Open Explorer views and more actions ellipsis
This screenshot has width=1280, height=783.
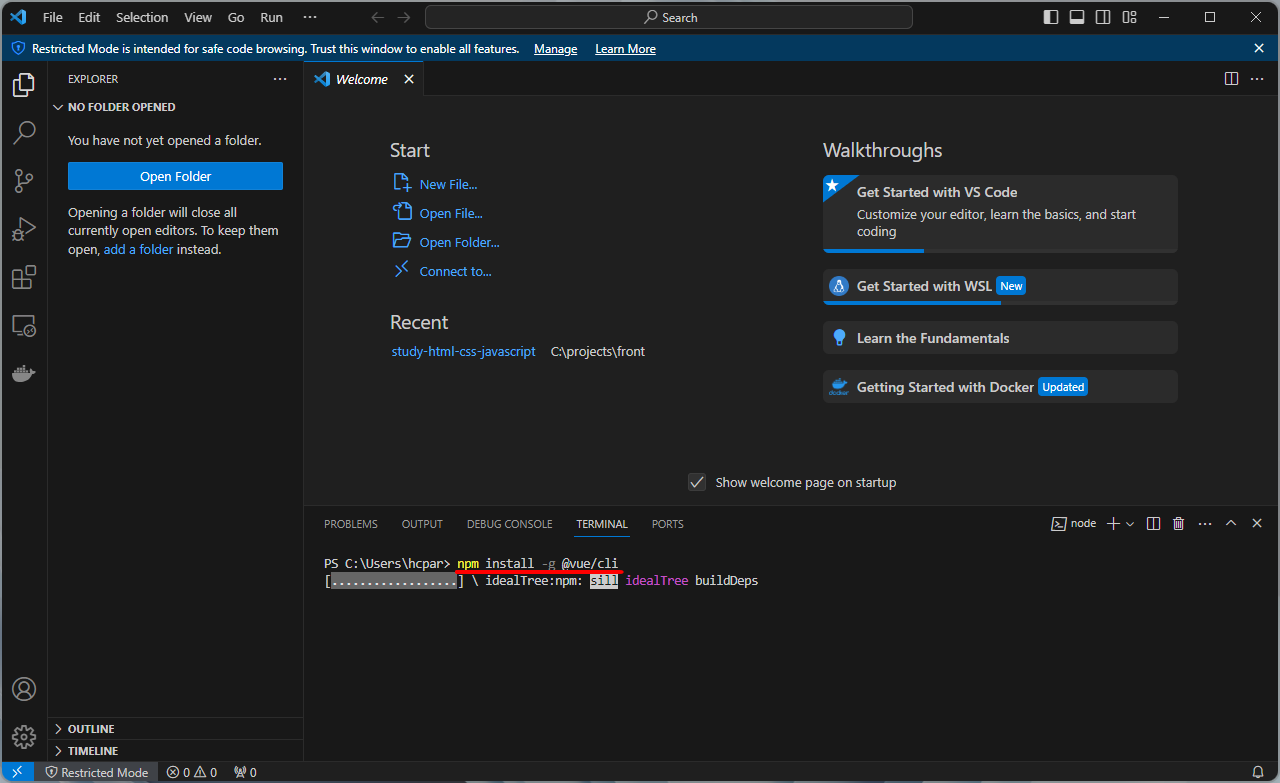(x=280, y=79)
